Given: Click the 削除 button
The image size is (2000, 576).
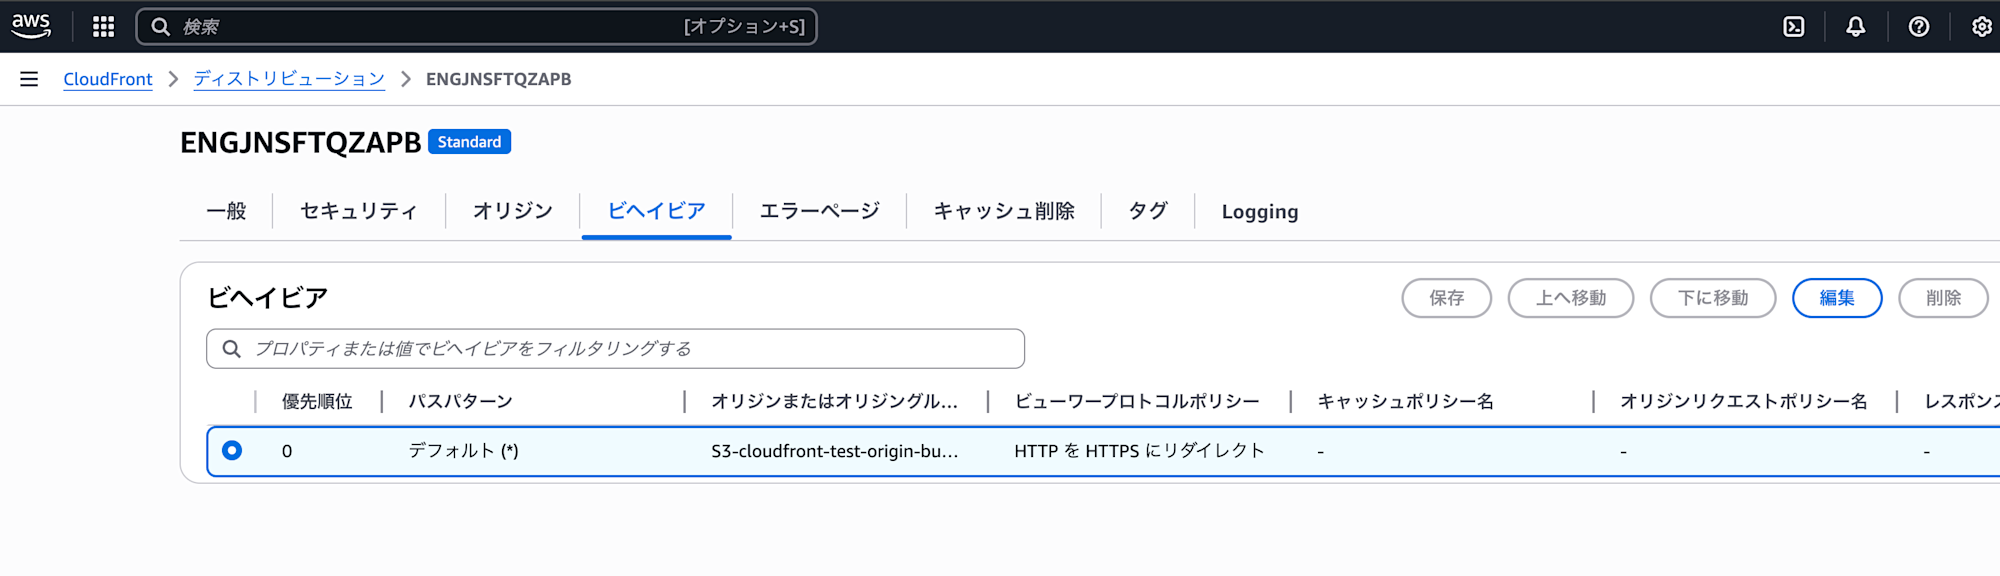Looking at the screenshot, I should (1943, 298).
